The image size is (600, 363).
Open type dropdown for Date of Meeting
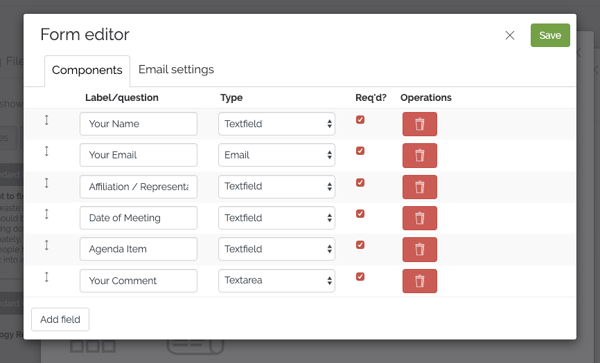277,218
